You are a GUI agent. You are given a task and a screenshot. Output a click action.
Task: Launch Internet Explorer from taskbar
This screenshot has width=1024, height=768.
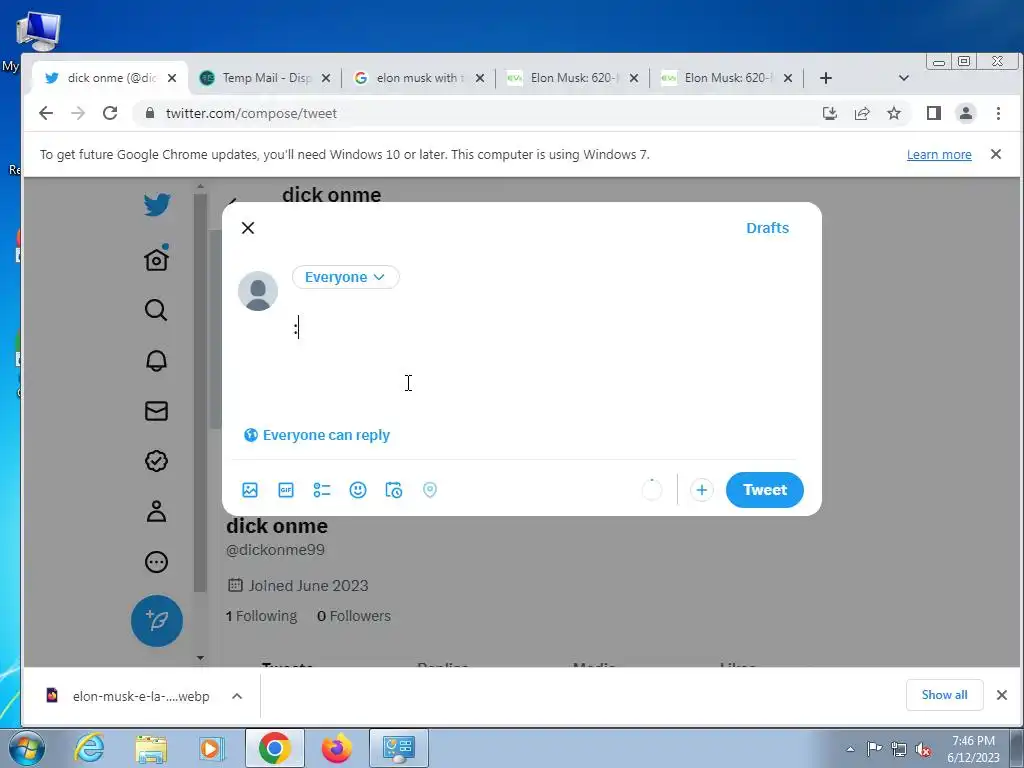coord(89,748)
